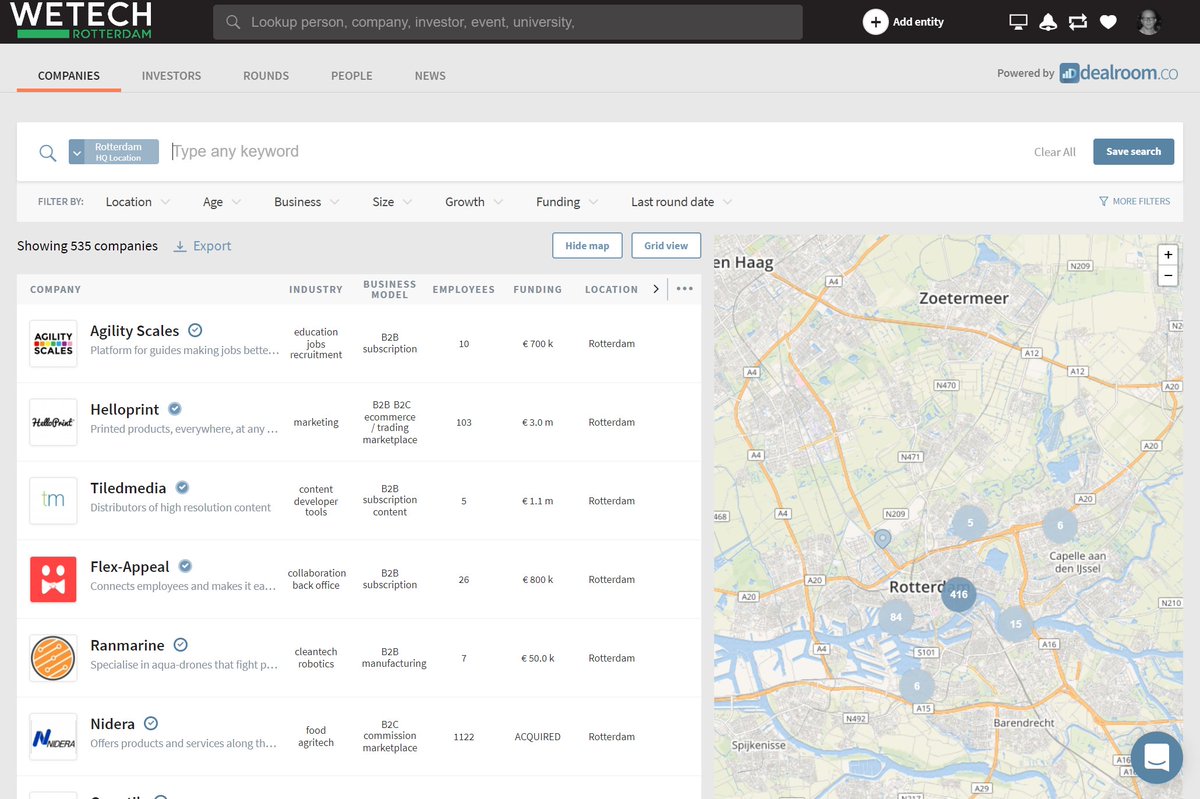Open Flex-Appeal company logo

click(53, 580)
